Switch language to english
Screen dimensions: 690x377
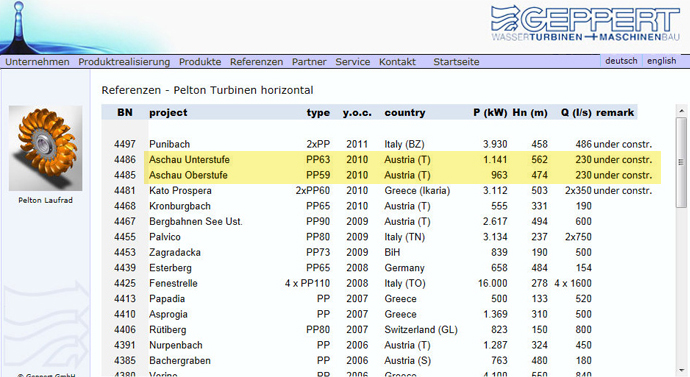pos(661,61)
